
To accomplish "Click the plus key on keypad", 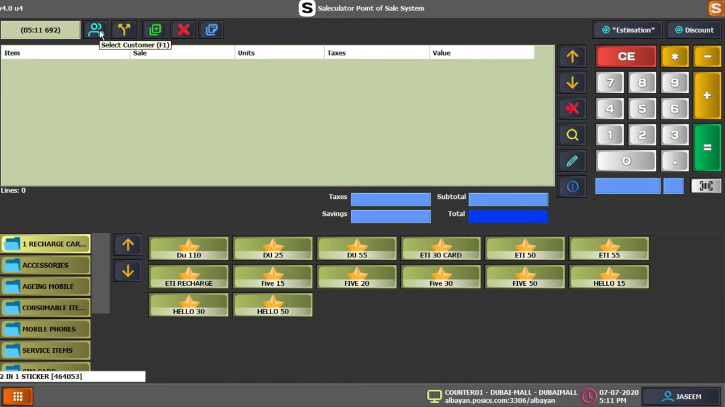I will (x=707, y=96).
